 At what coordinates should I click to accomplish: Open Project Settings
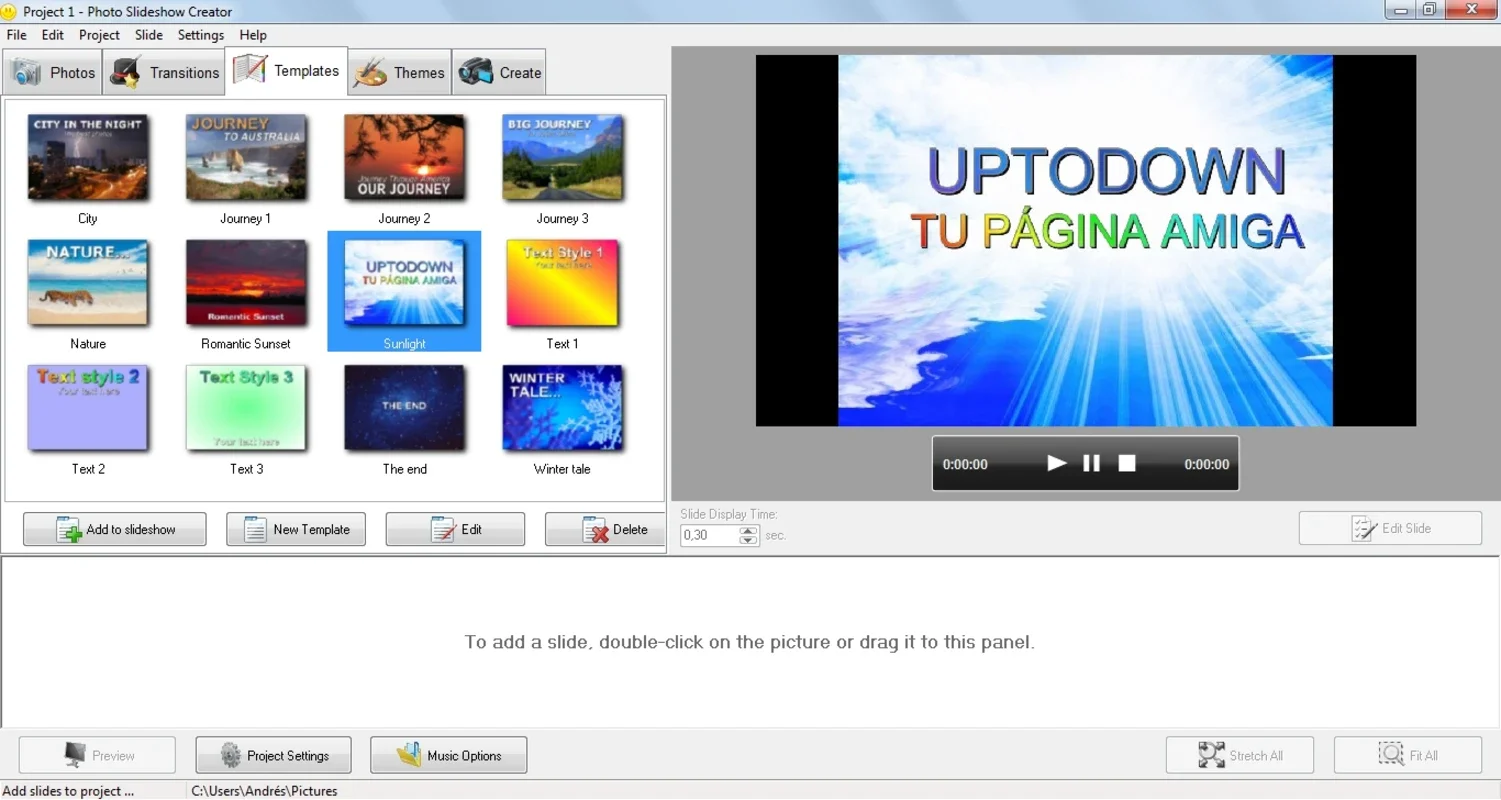[274, 755]
